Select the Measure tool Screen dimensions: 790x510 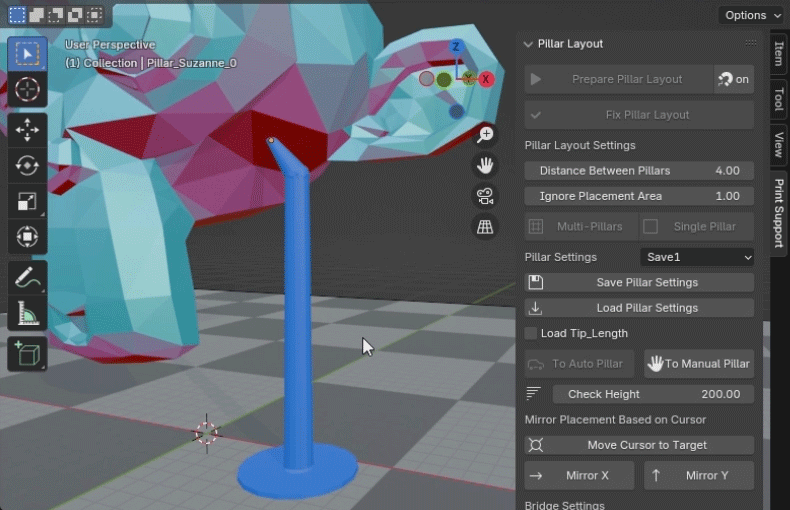click(x=27, y=313)
